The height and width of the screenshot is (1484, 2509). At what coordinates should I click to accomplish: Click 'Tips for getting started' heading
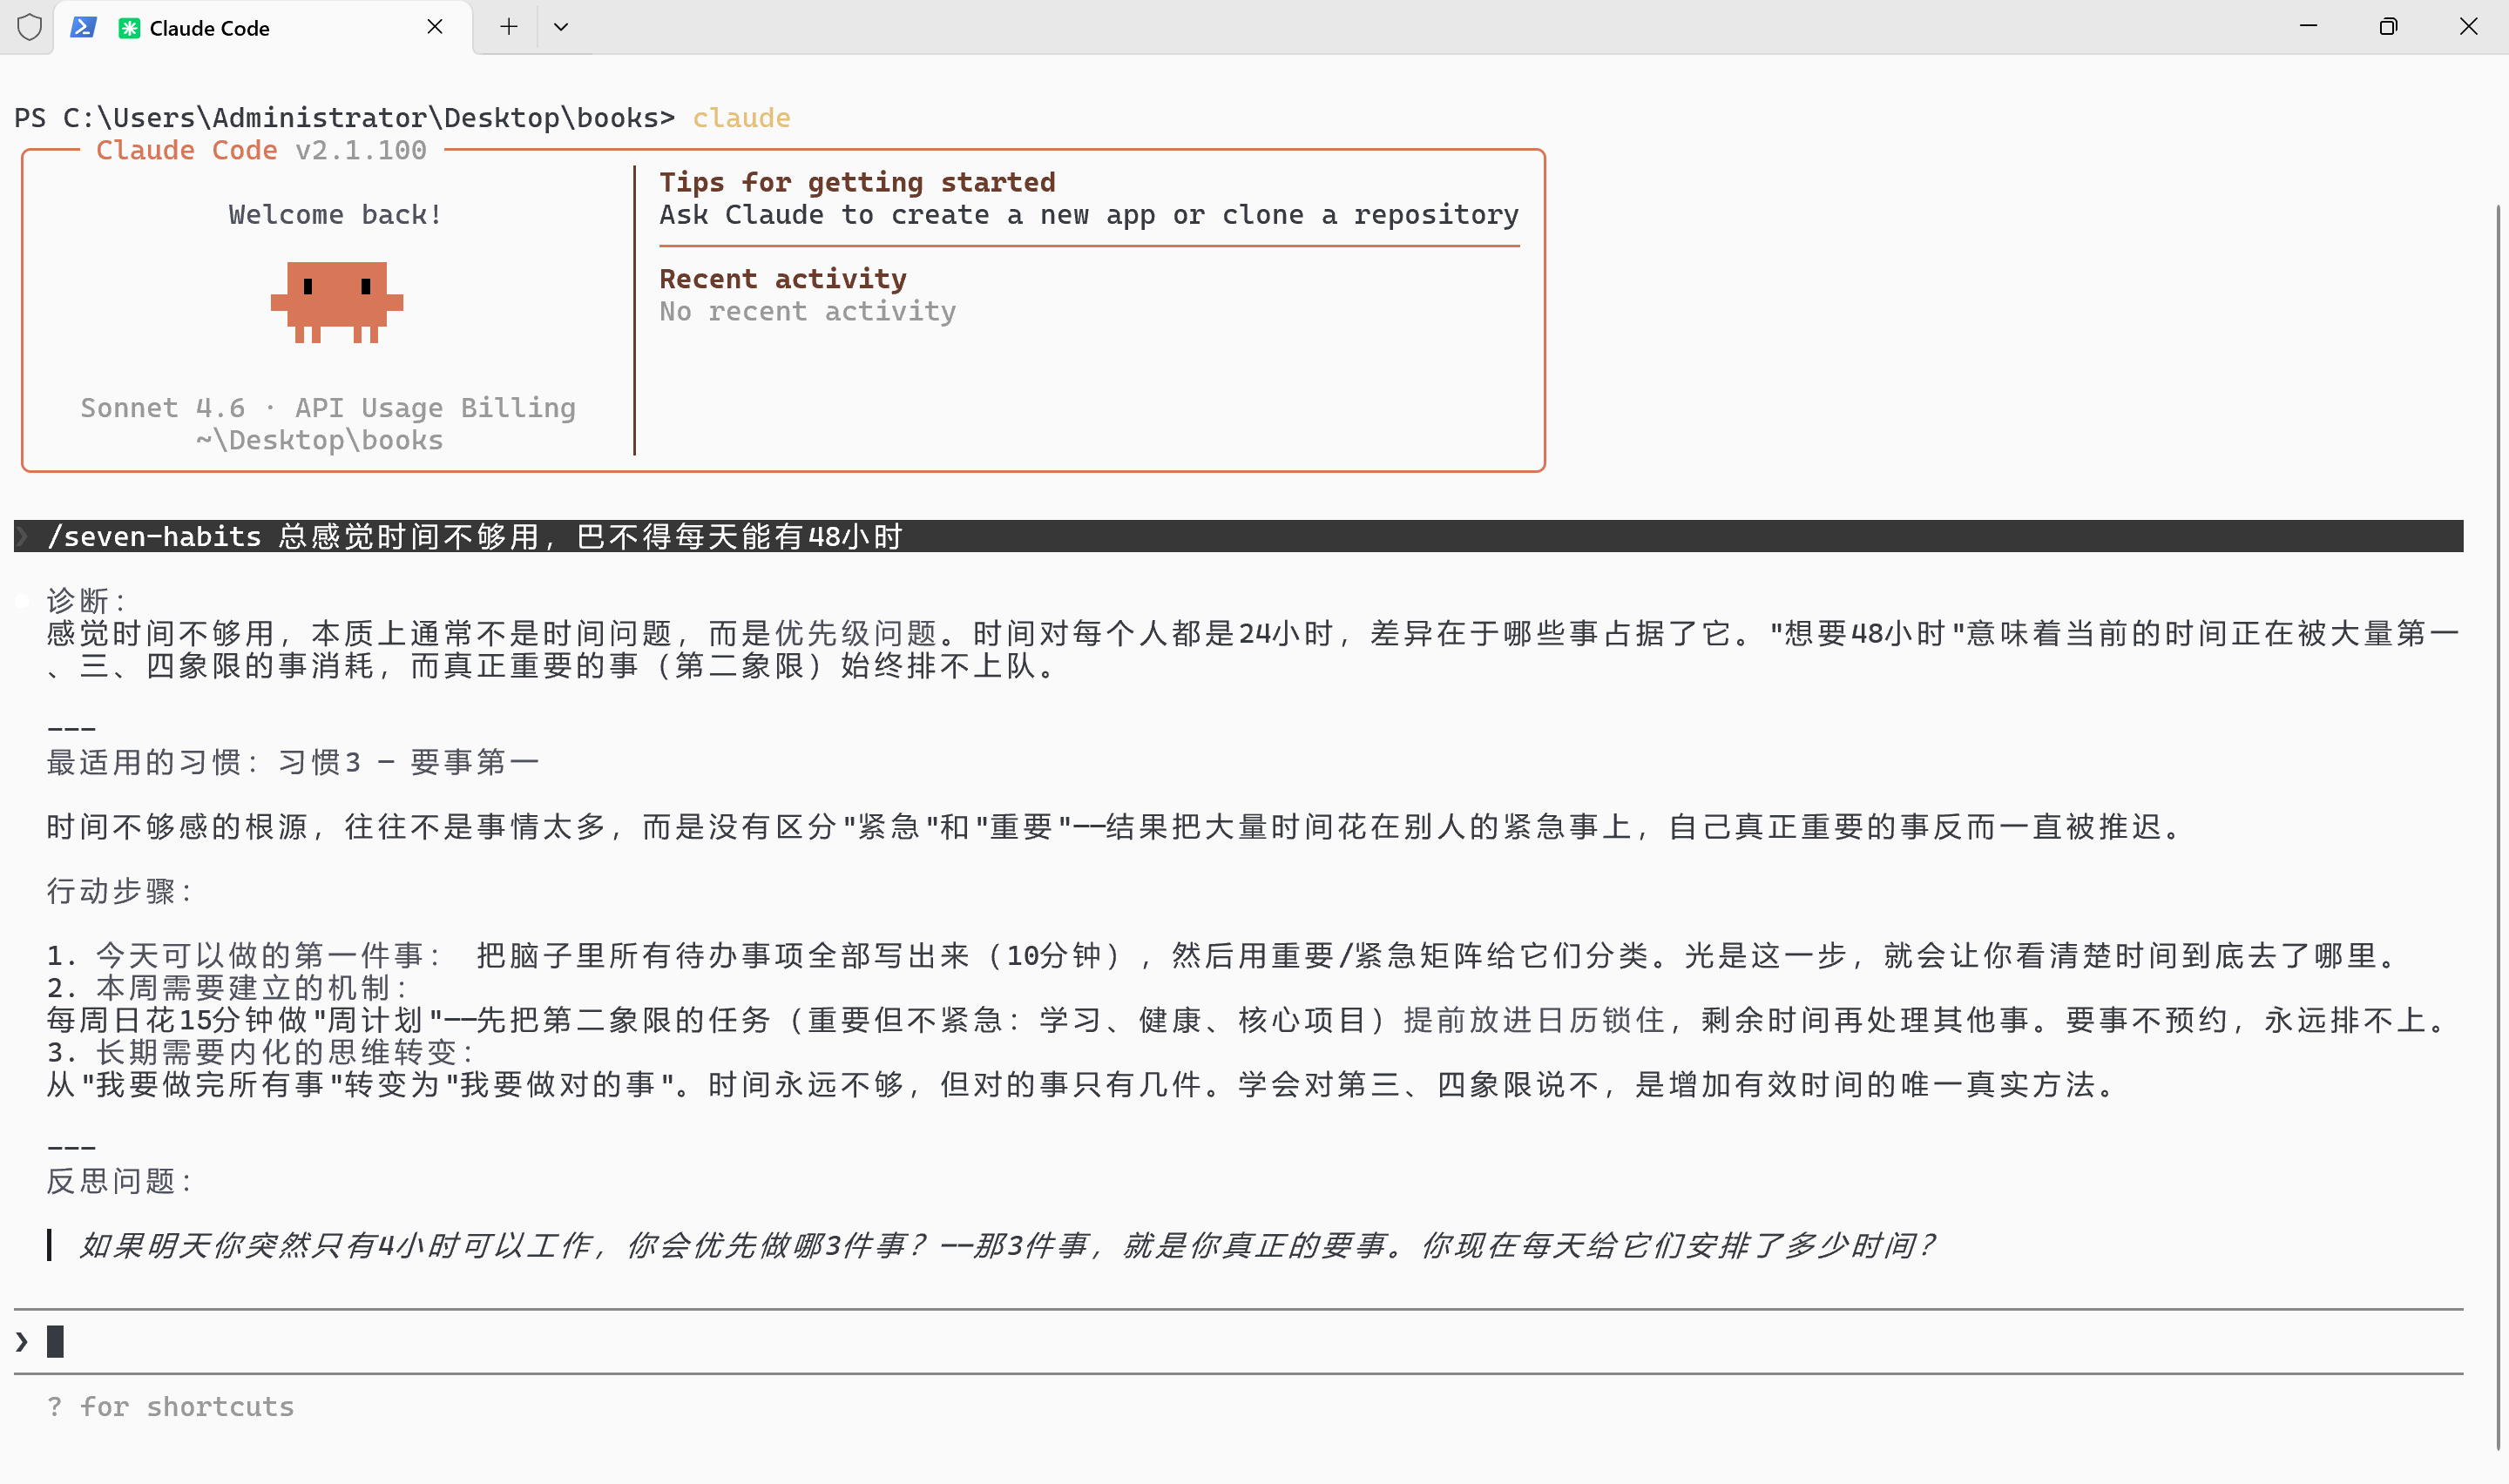click(857, 182)
